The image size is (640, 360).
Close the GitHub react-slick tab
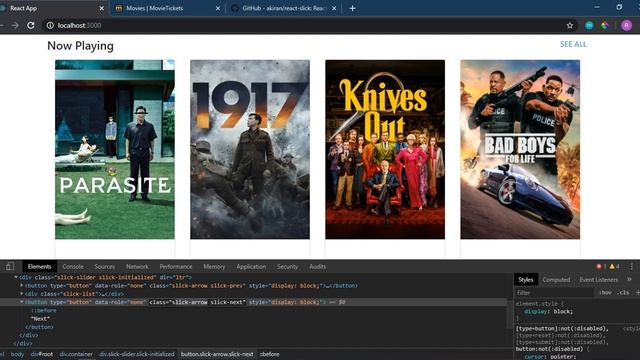334,8
